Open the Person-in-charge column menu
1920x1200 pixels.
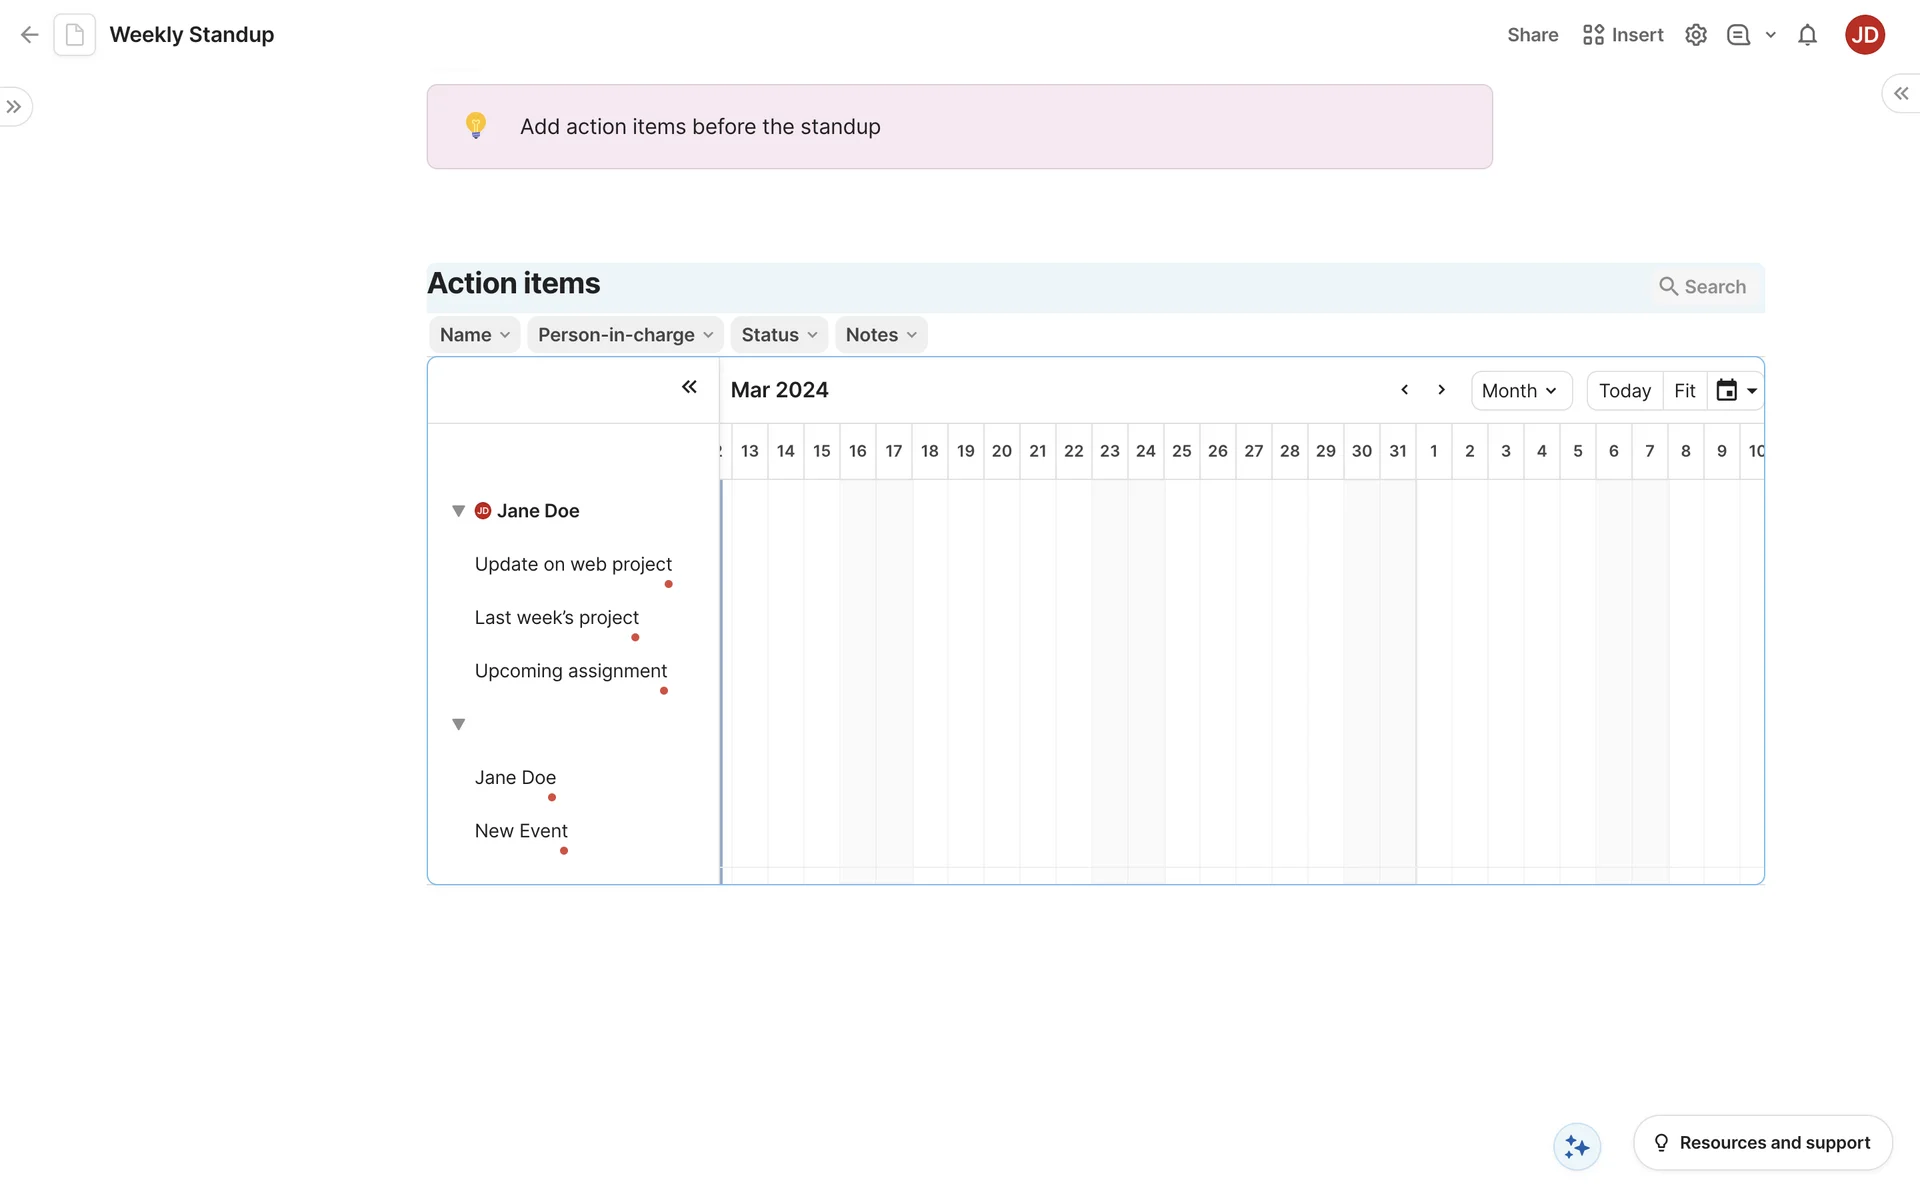625,335
